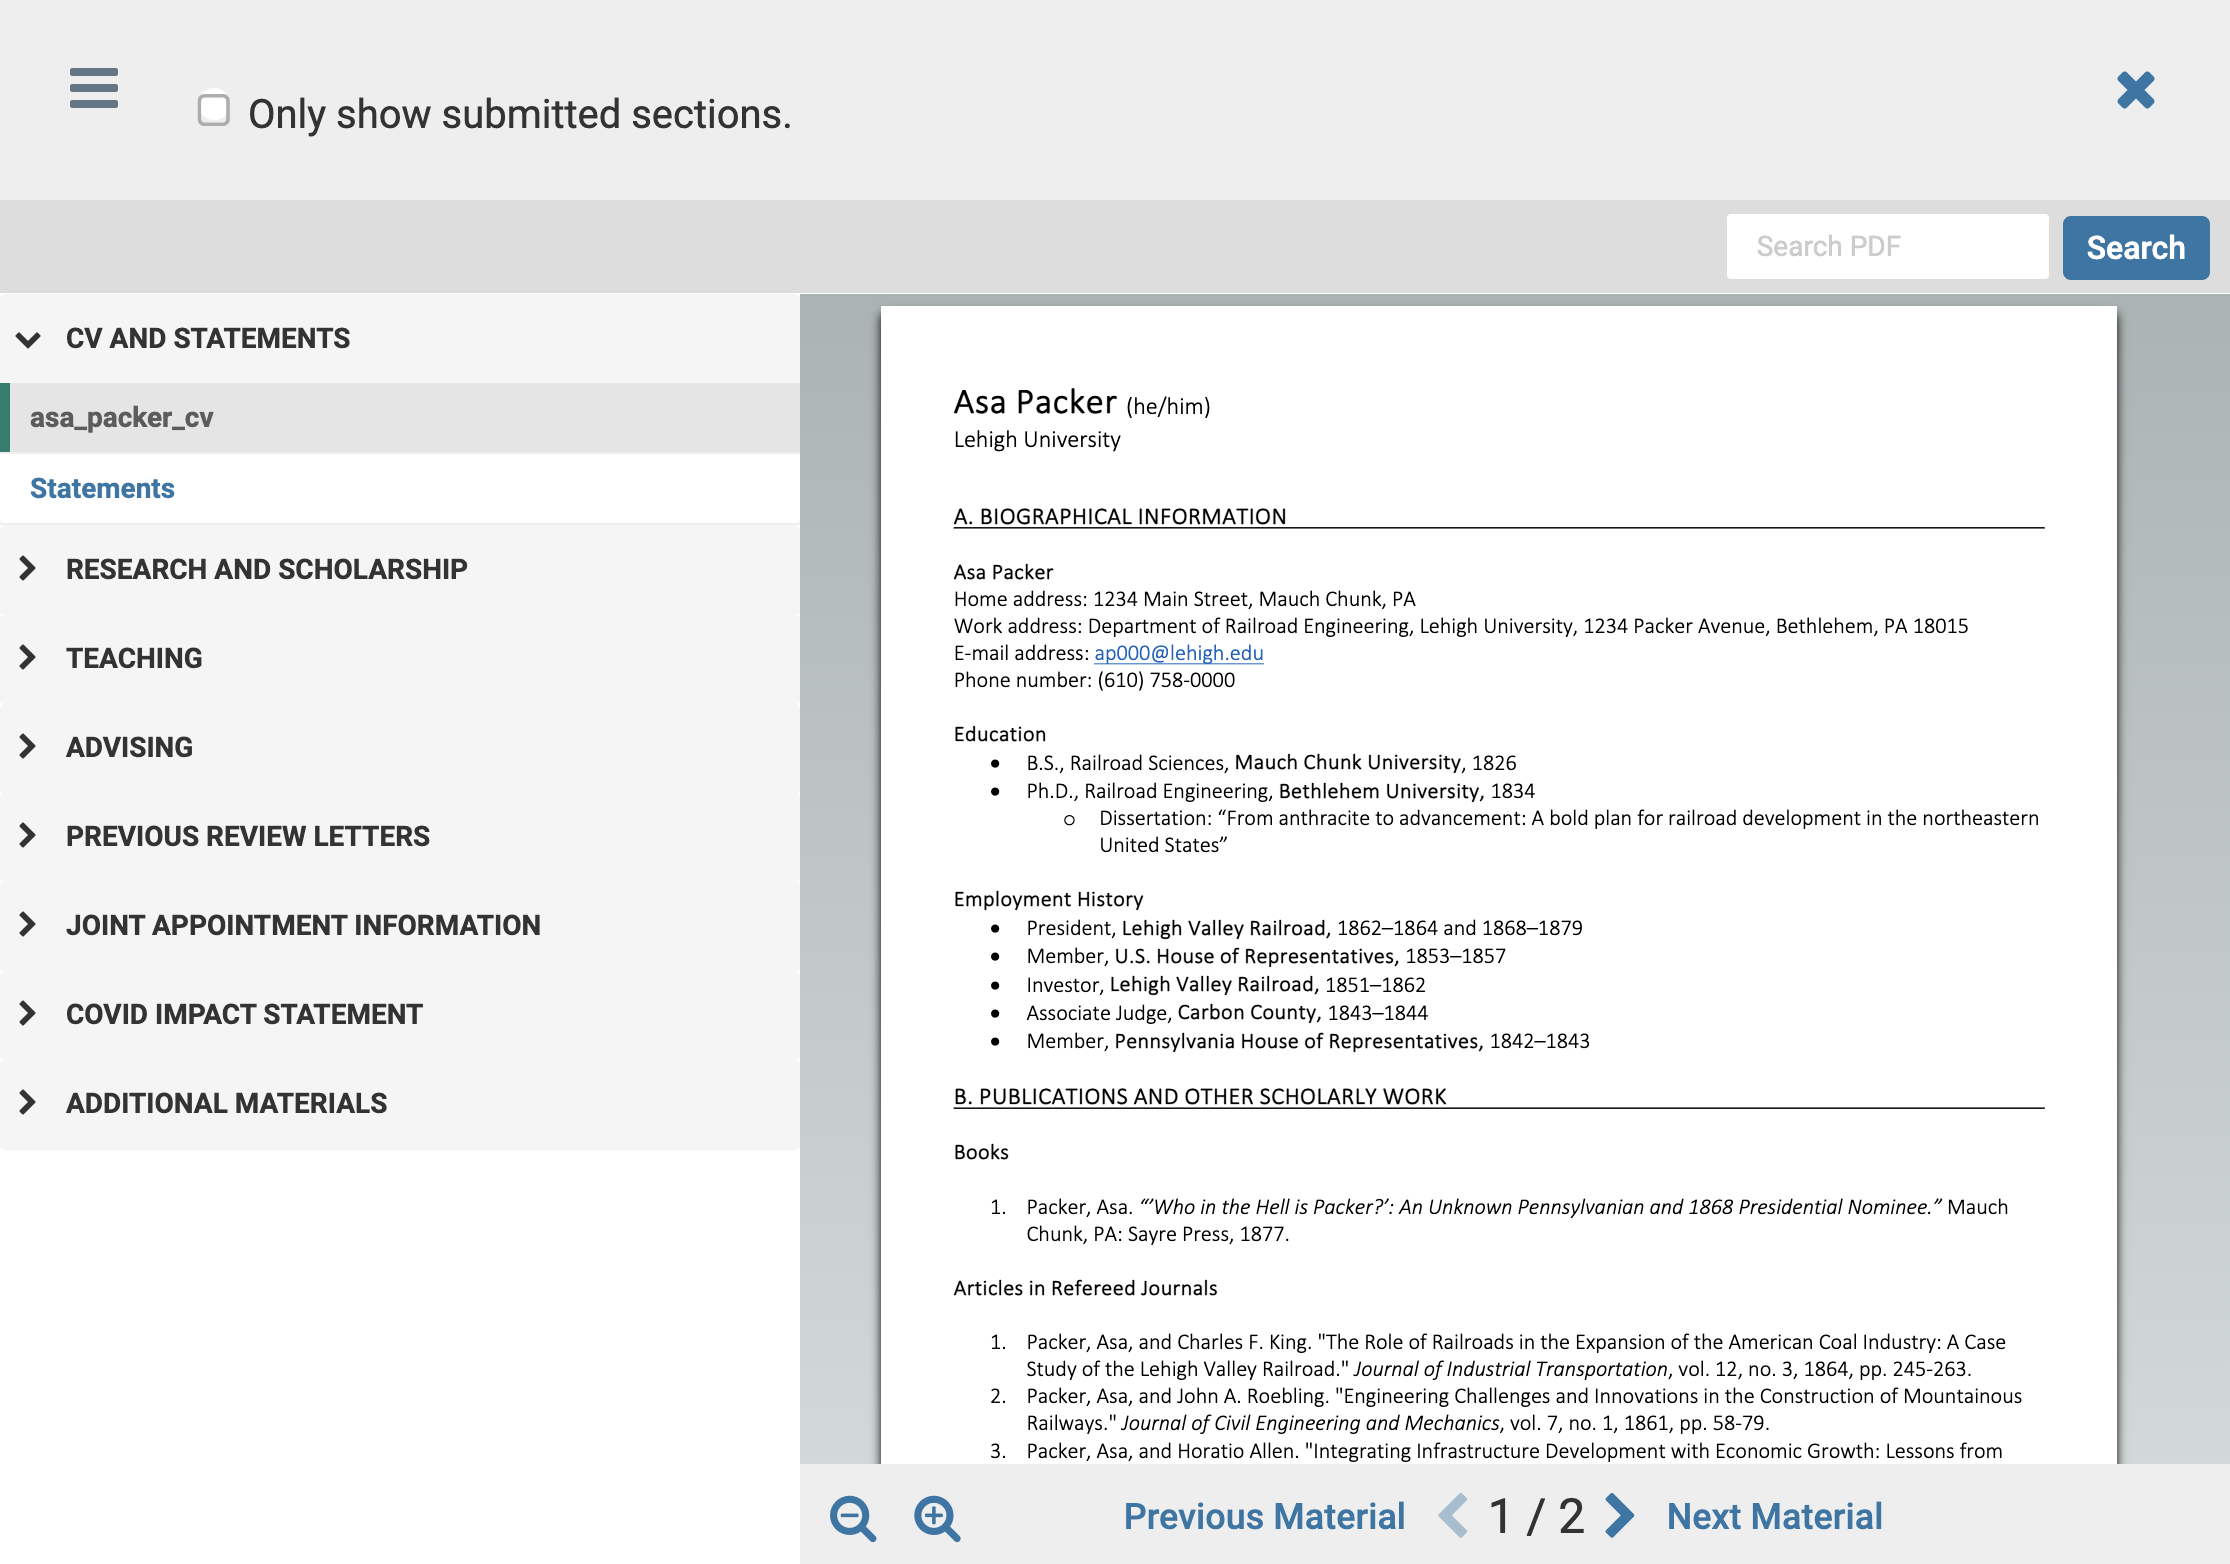Expand the TEACHING section
The image size is (2230, 1564).
click(400, 658)
